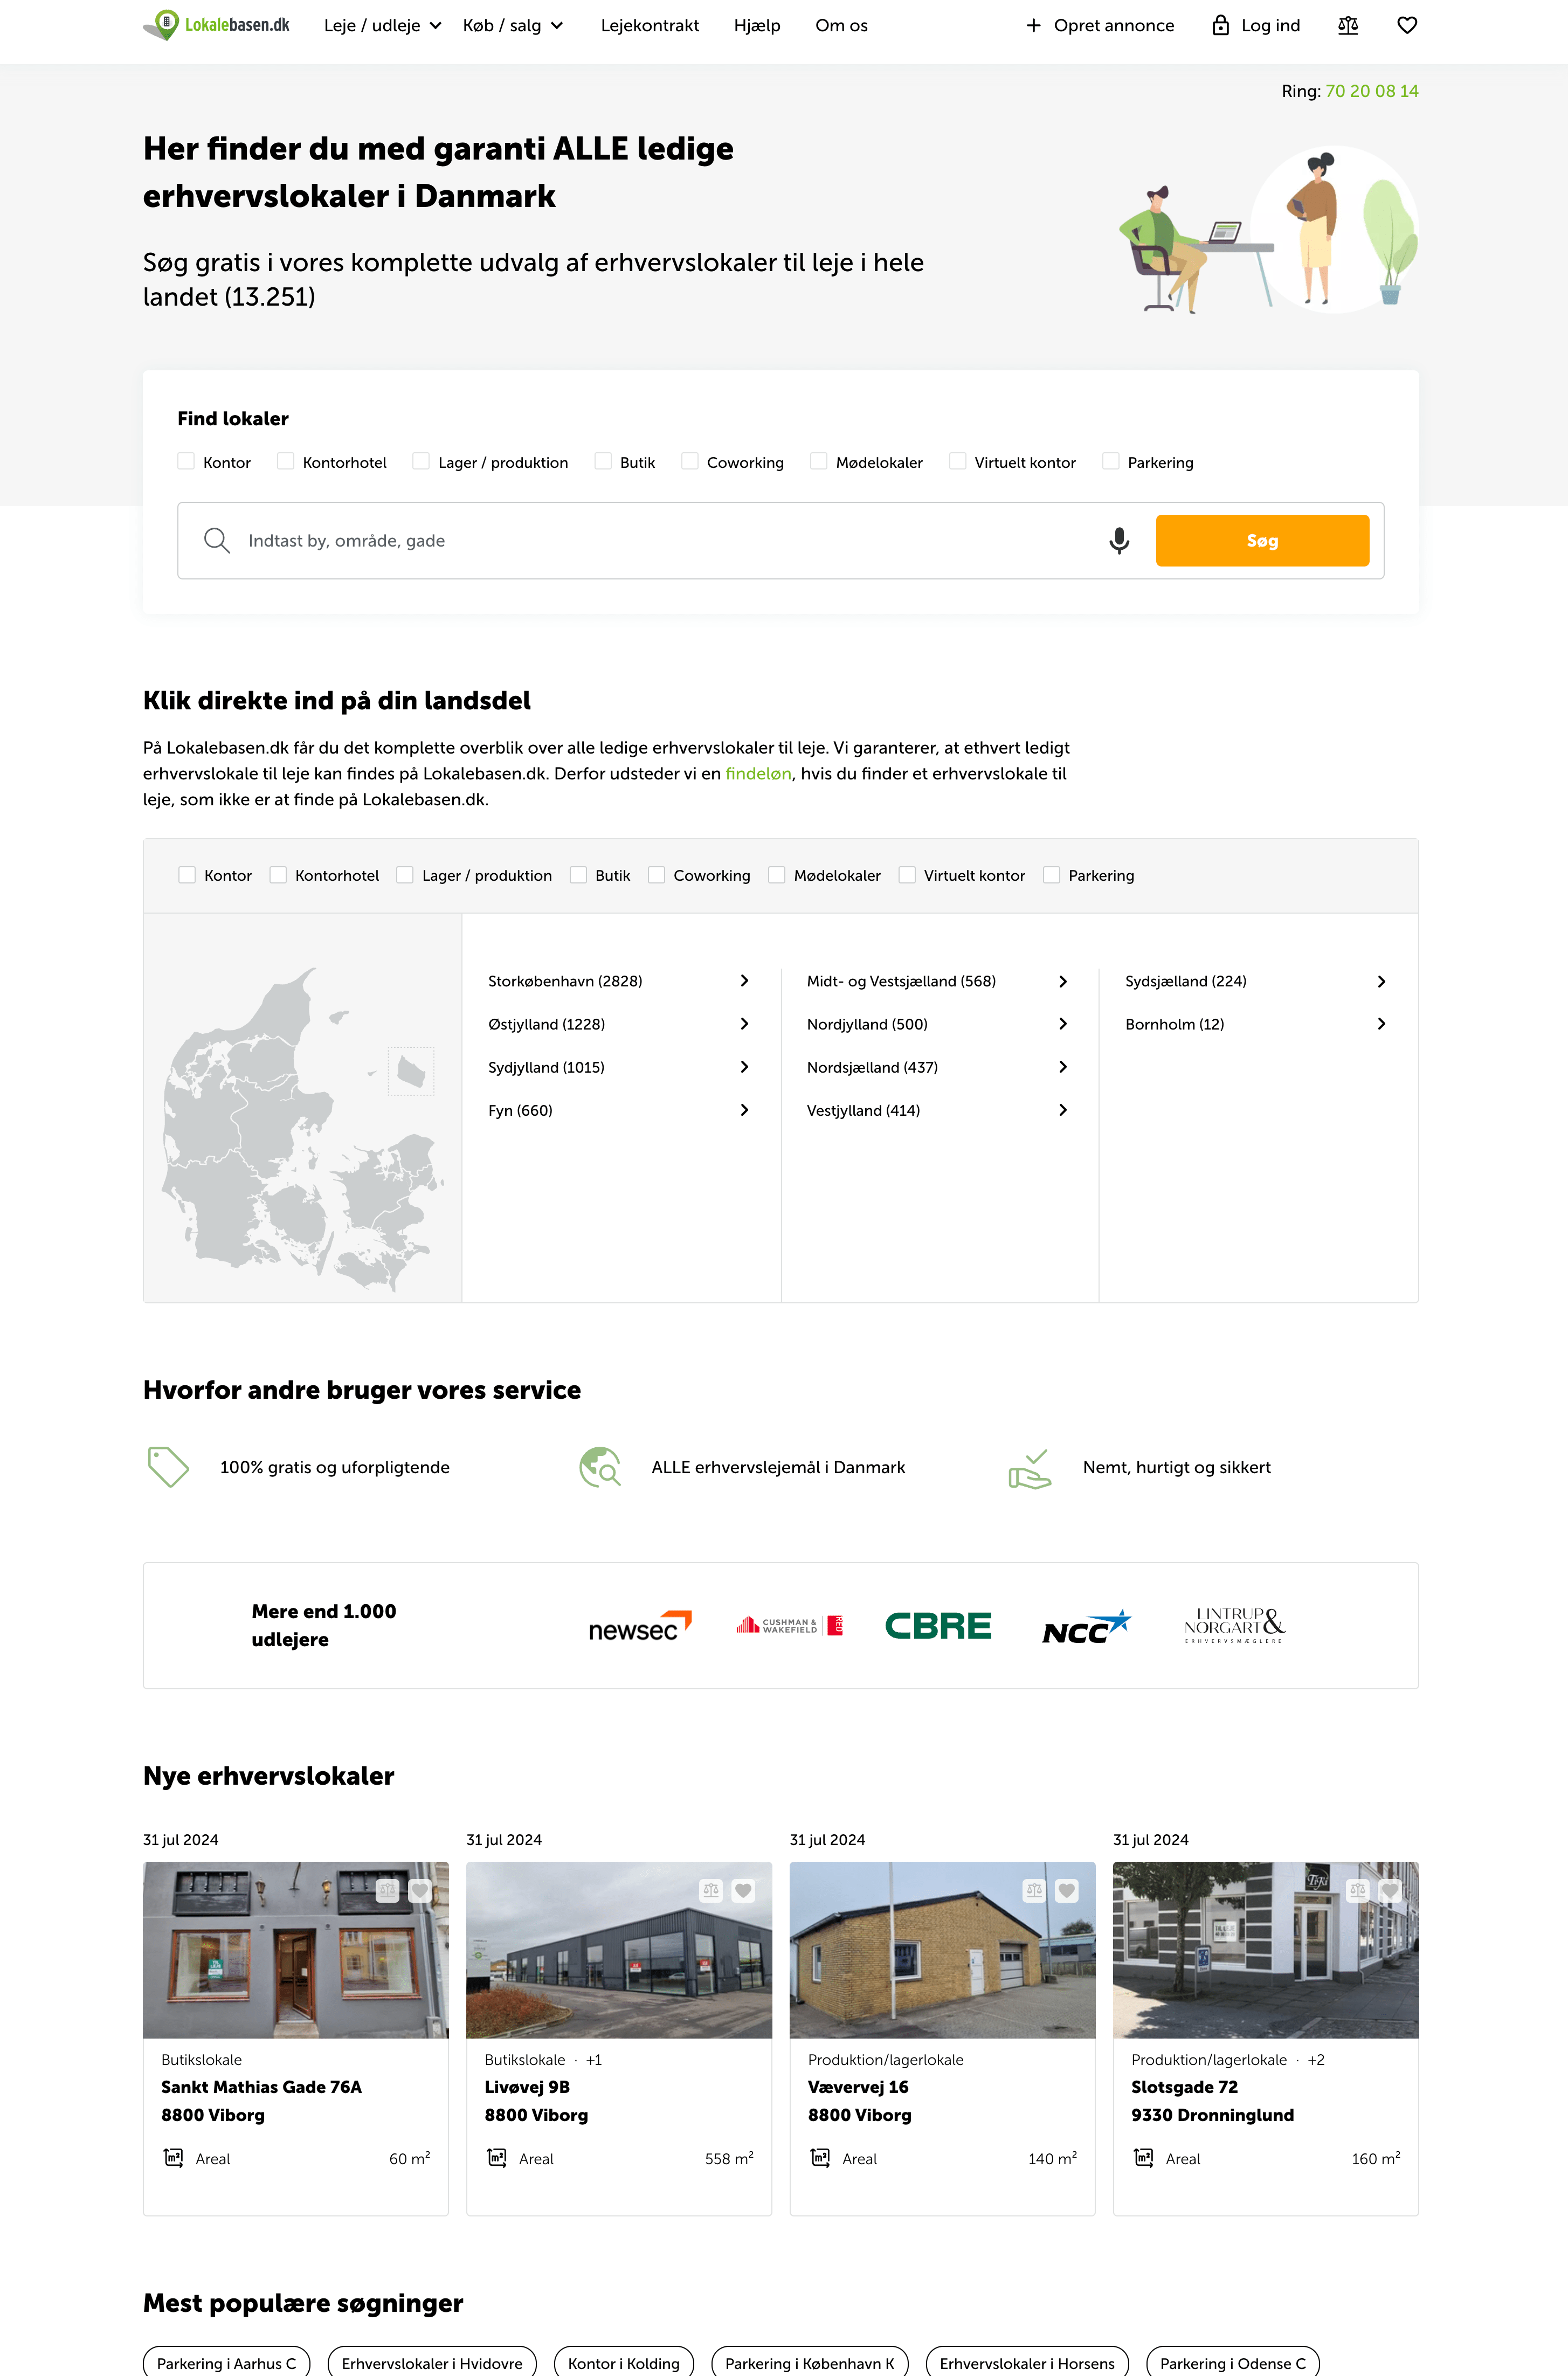Open Om os in top navigation
This screenshot has height=2376, width=1568.
842,26
